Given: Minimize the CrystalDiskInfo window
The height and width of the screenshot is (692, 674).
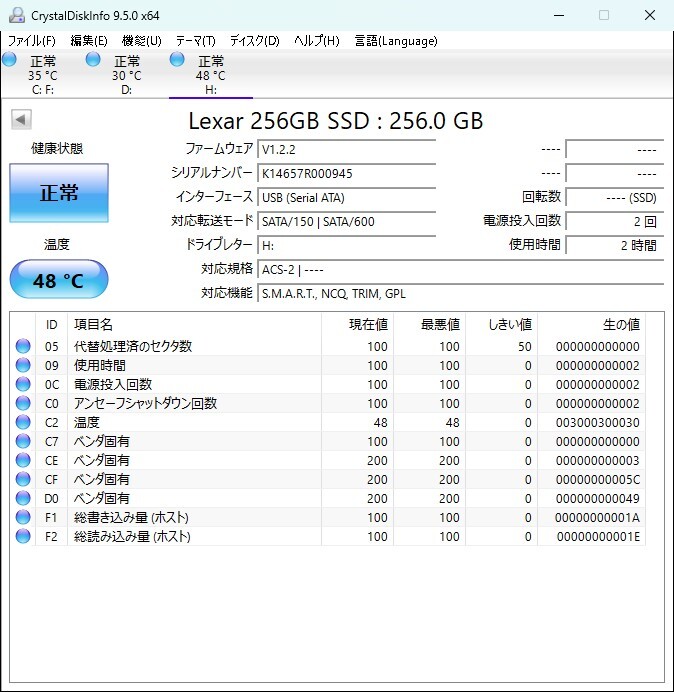Looking at the screenshot, I should [x=559, y=15].
